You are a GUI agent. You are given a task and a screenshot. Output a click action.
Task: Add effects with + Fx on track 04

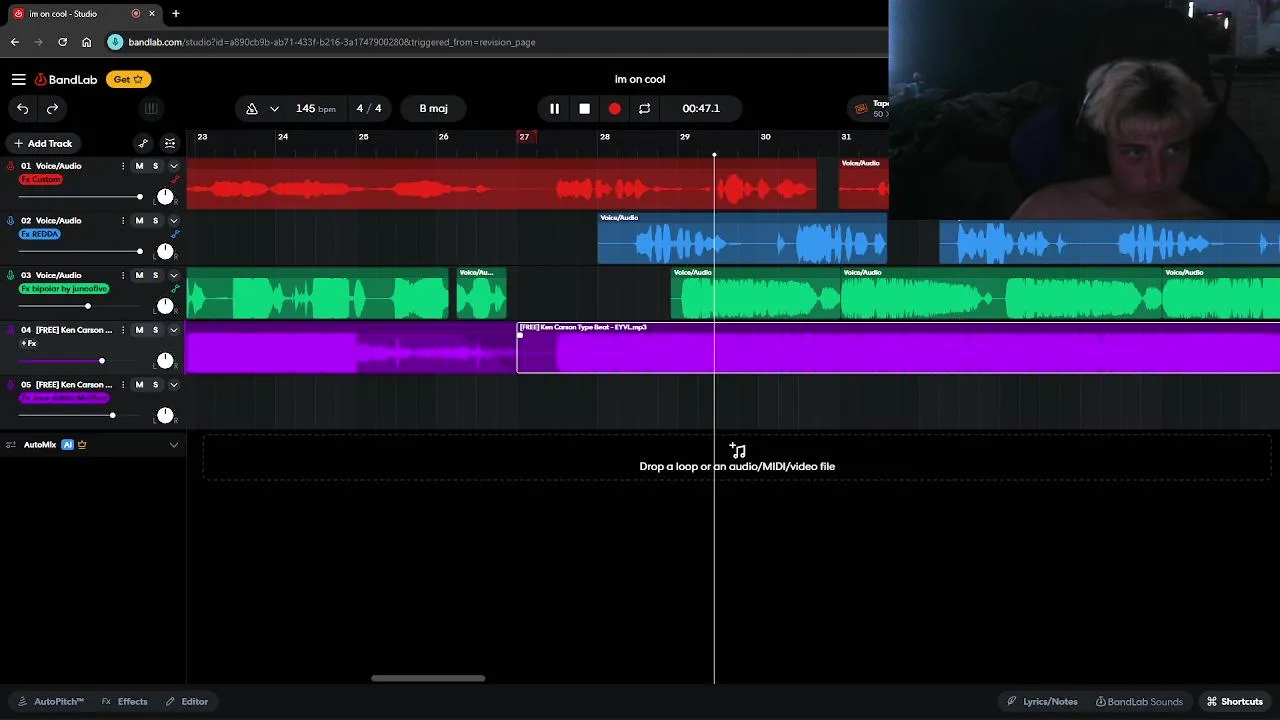(x=29, y=343)
